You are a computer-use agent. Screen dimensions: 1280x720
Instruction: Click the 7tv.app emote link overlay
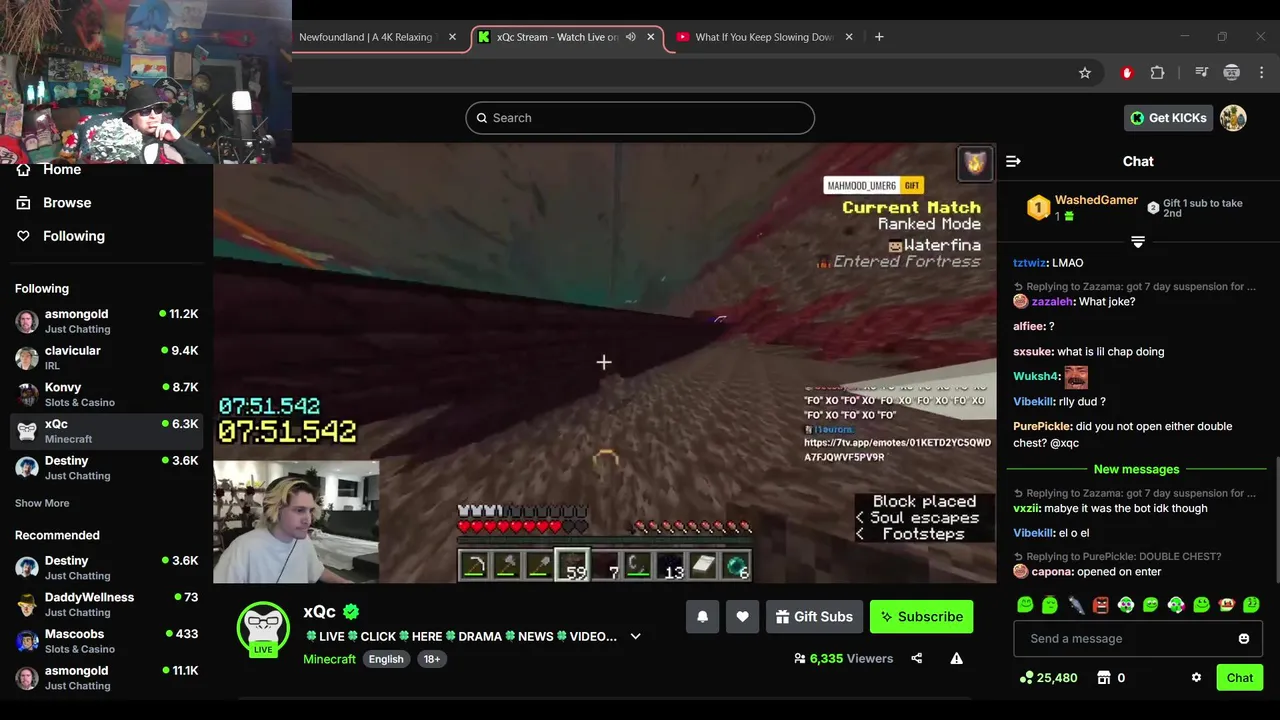coord(897,450)
